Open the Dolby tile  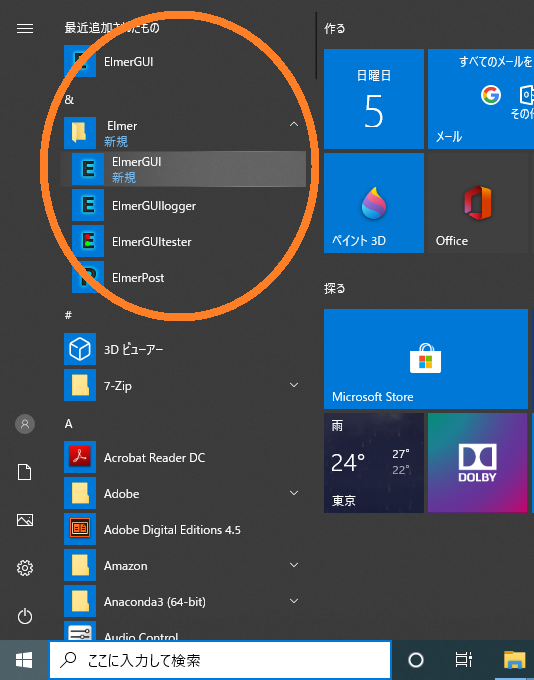(478, 463)
